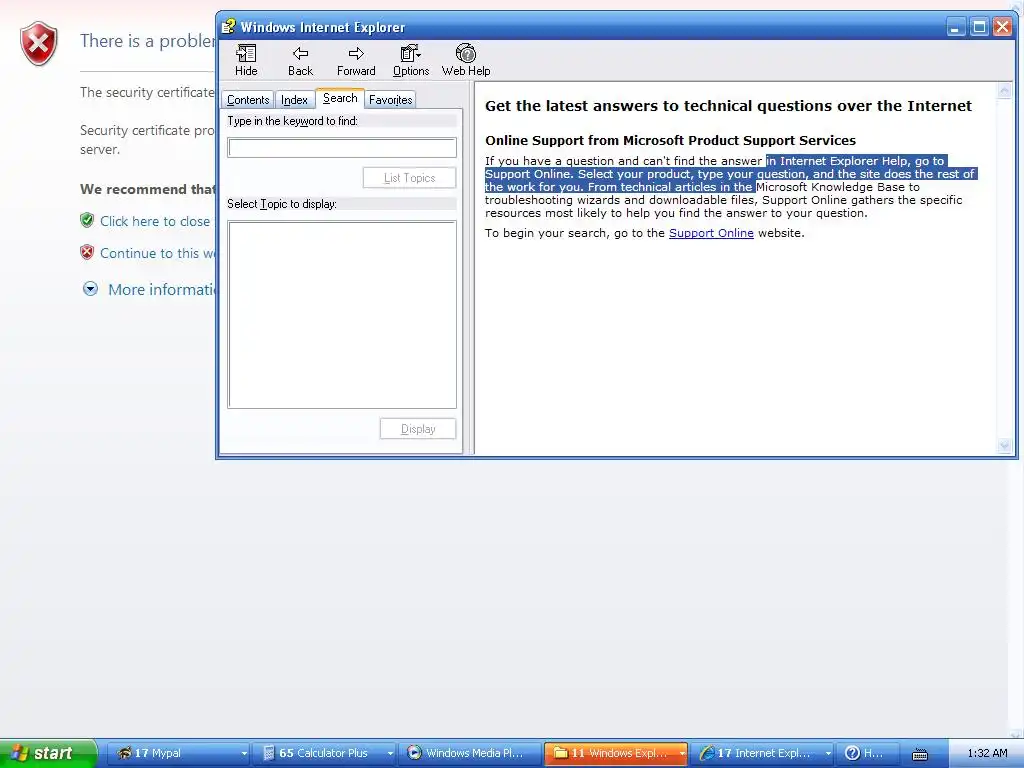Image resolution: width=1024 pixels, height=768 pixels.
Task: Select the Search tab
Action: tap(340, 98)
